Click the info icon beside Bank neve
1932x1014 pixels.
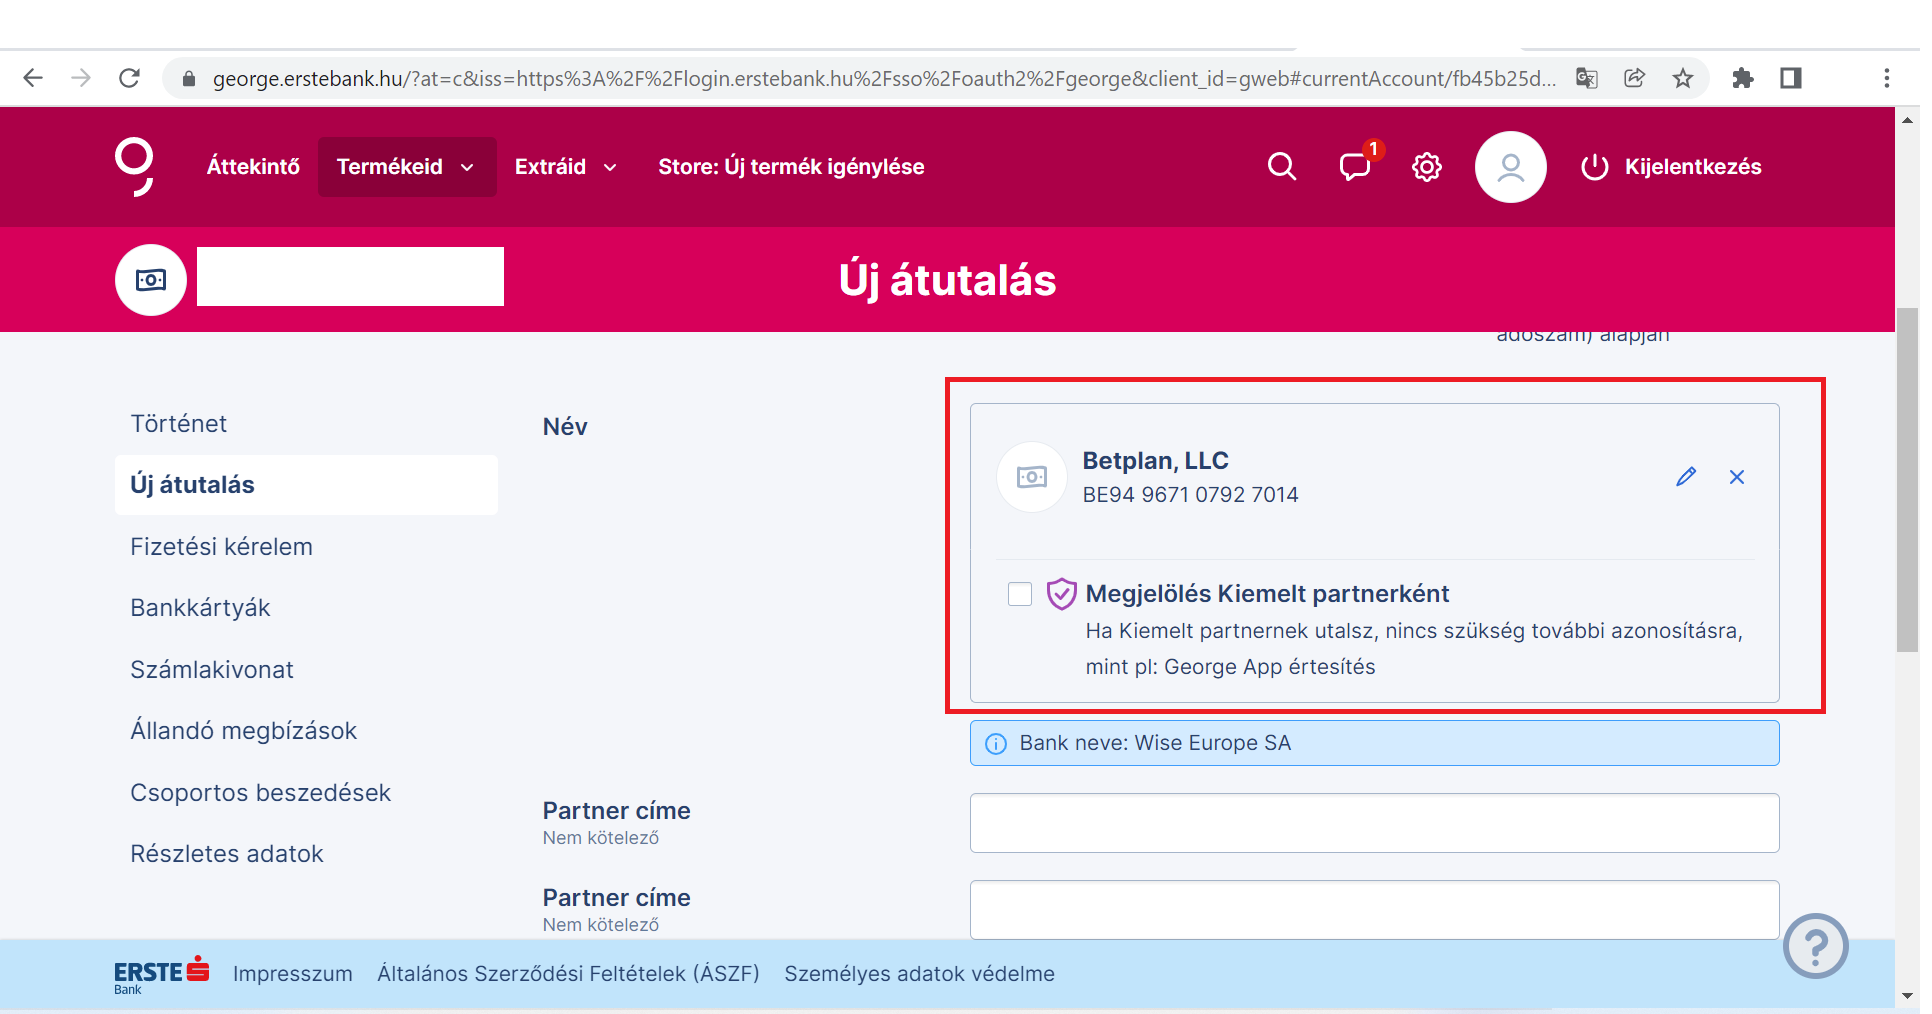(x=996, y=743)
